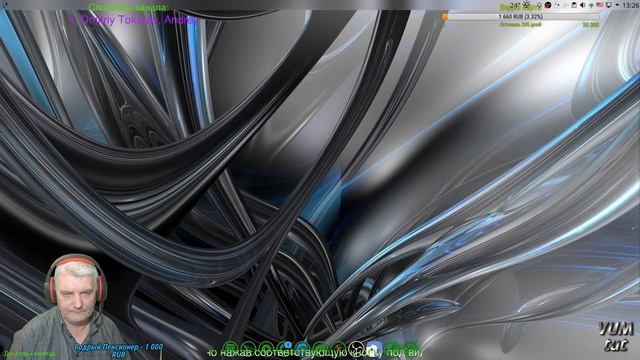
Task: Switch keyboard layout using the US flag icon
Action: (x=600, y=5)
